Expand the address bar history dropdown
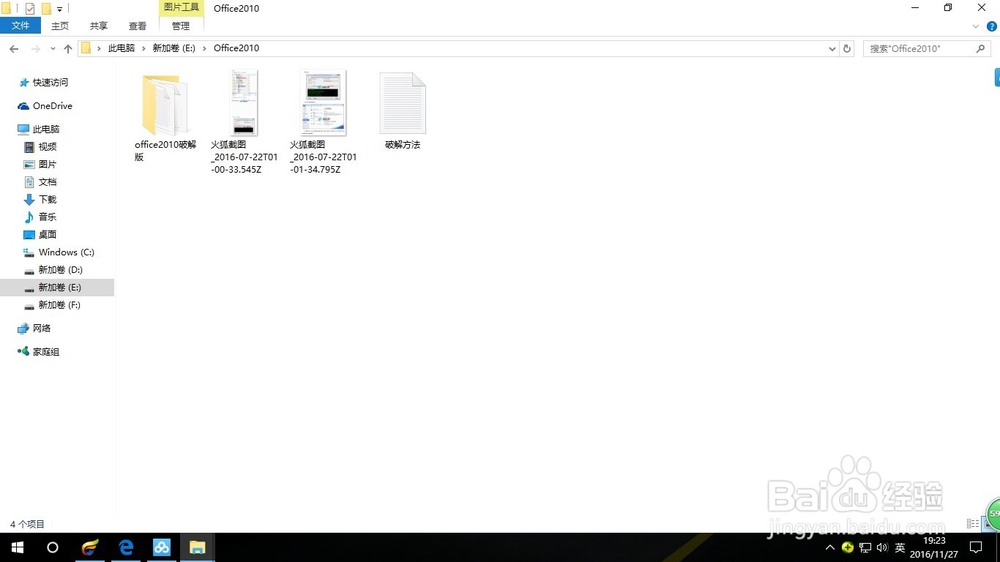Screen dimensions: 1000x562 [x=832, y=48]
